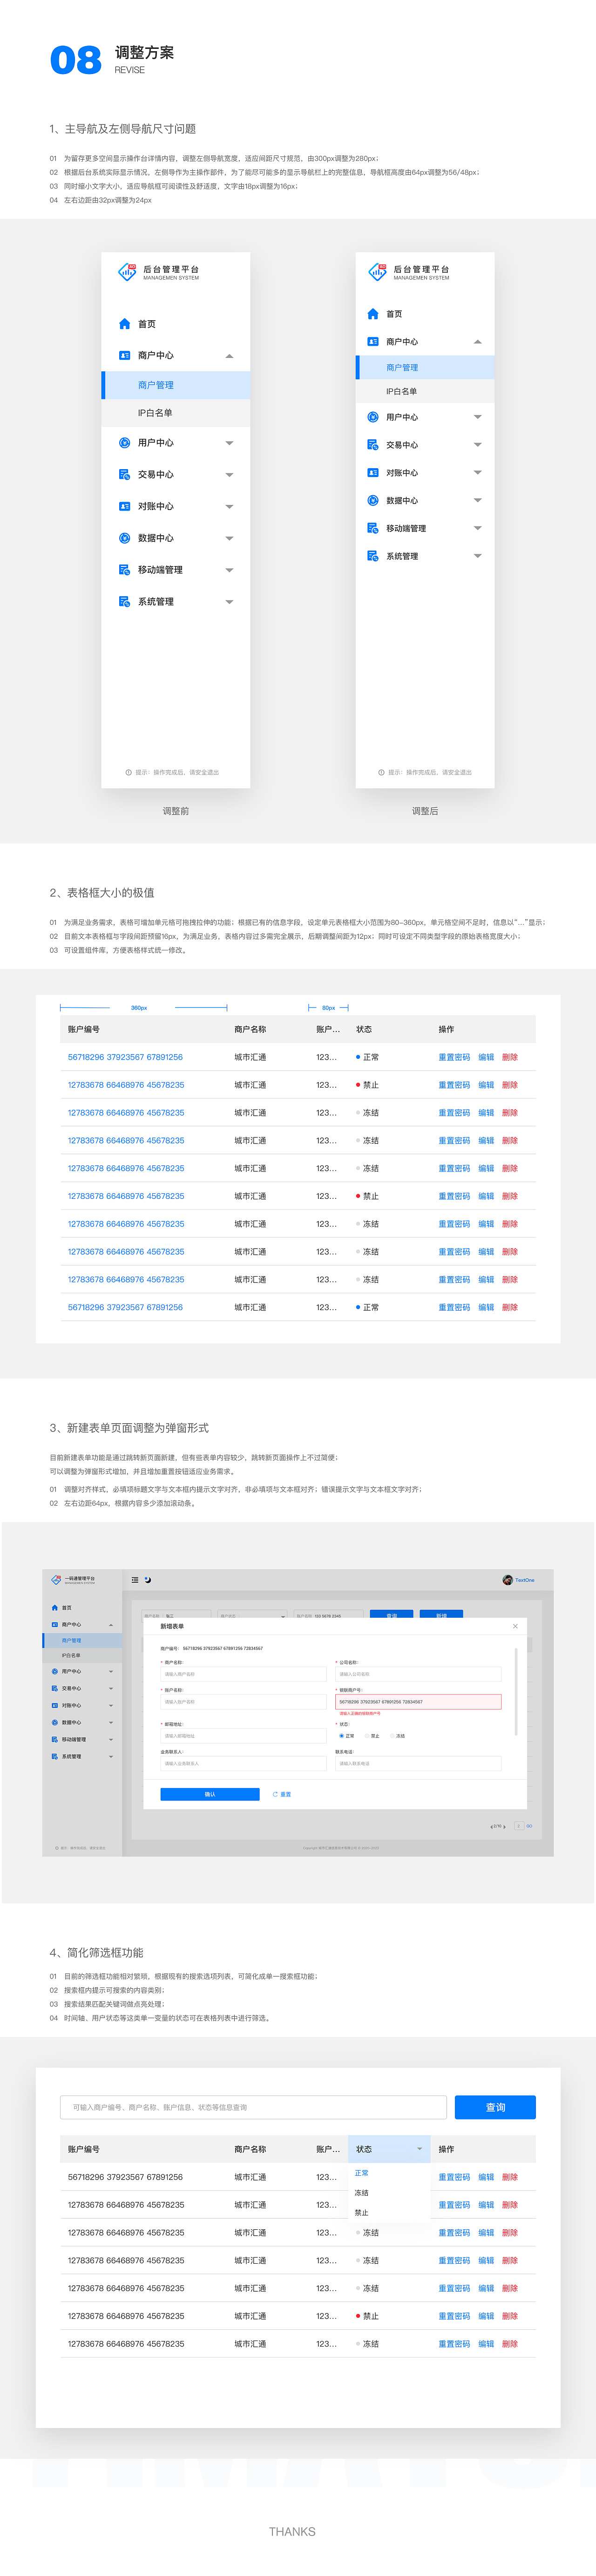
Task: Click the THANKS text at page bottom
Action: pyautogui.click(x=292, y=2532)
